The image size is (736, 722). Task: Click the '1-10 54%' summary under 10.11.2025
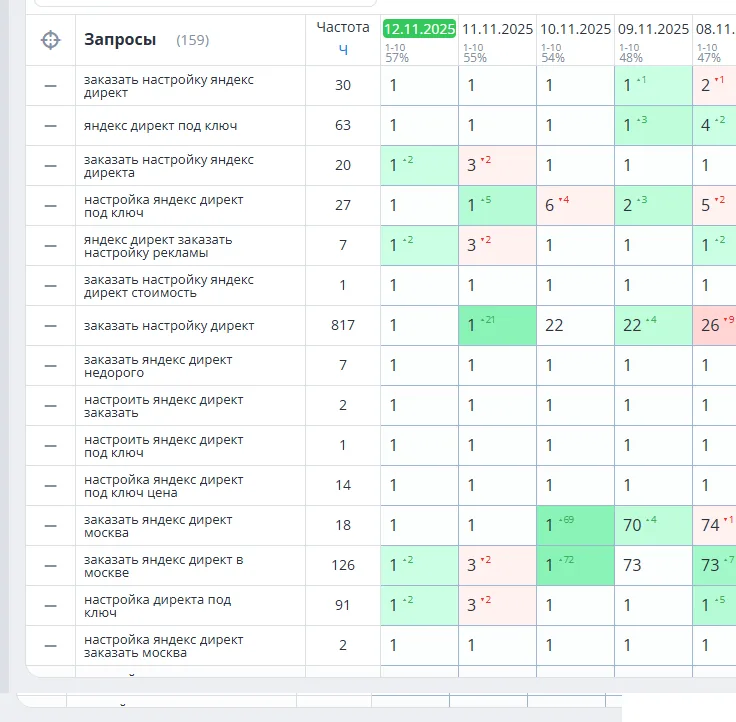pos(552,53)
